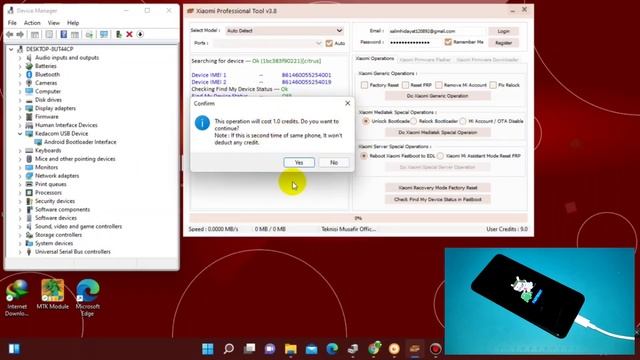Click the red X Uninstall device icon
640x360 pixels.
tap(129, 34)
